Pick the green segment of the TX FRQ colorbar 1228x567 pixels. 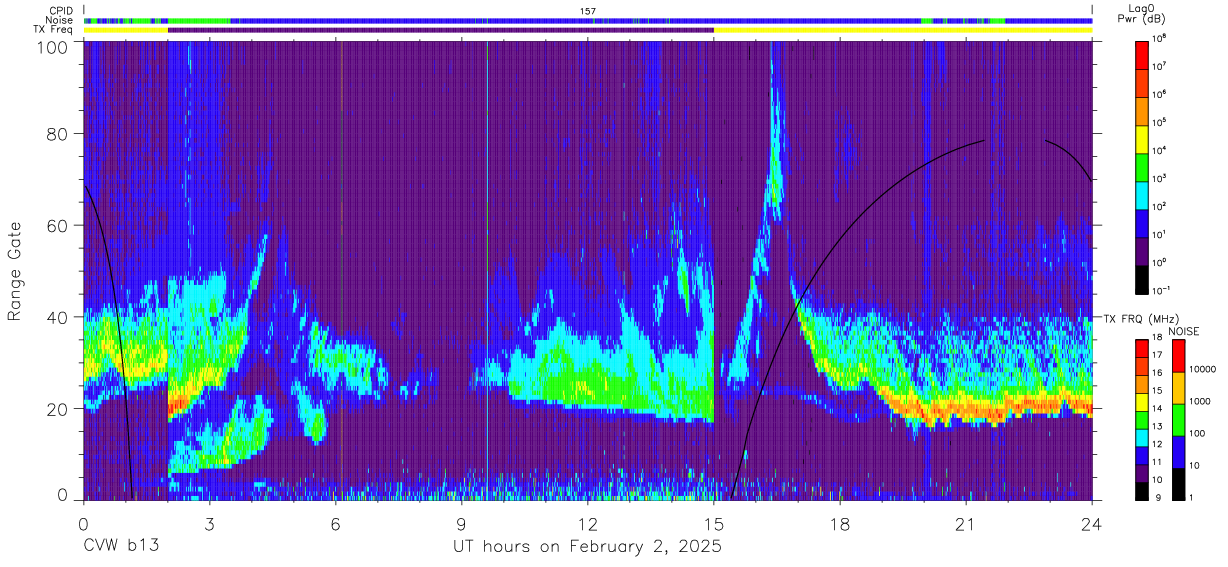[1142, 419]
